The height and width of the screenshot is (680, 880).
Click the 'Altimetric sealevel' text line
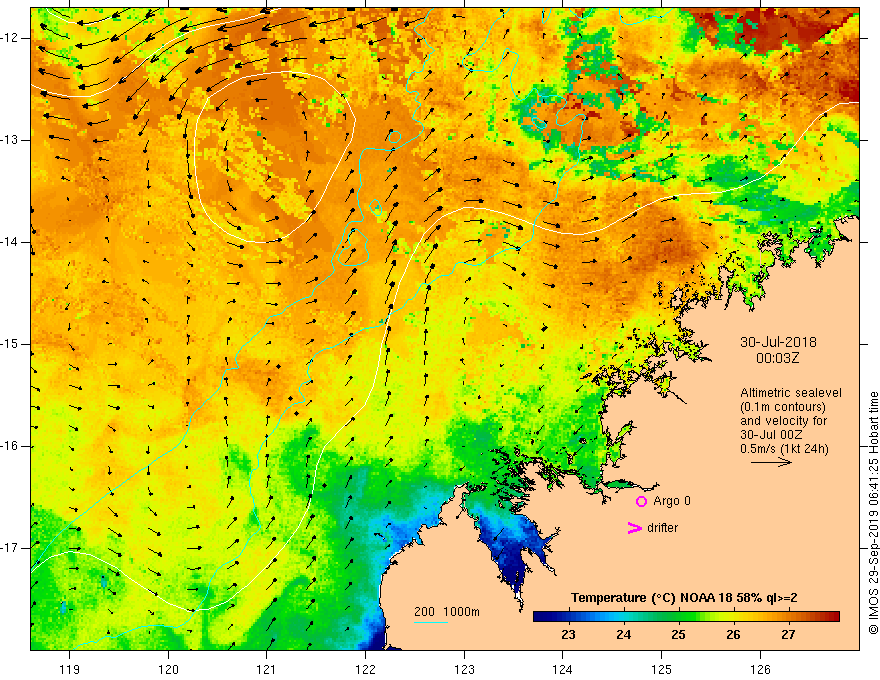[791, 393]
